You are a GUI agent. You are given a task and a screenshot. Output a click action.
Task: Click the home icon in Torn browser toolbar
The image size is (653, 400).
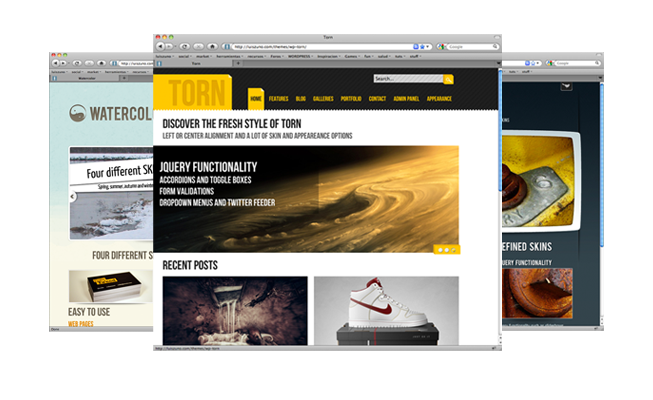pyautogui.click(x=212, y=46)
